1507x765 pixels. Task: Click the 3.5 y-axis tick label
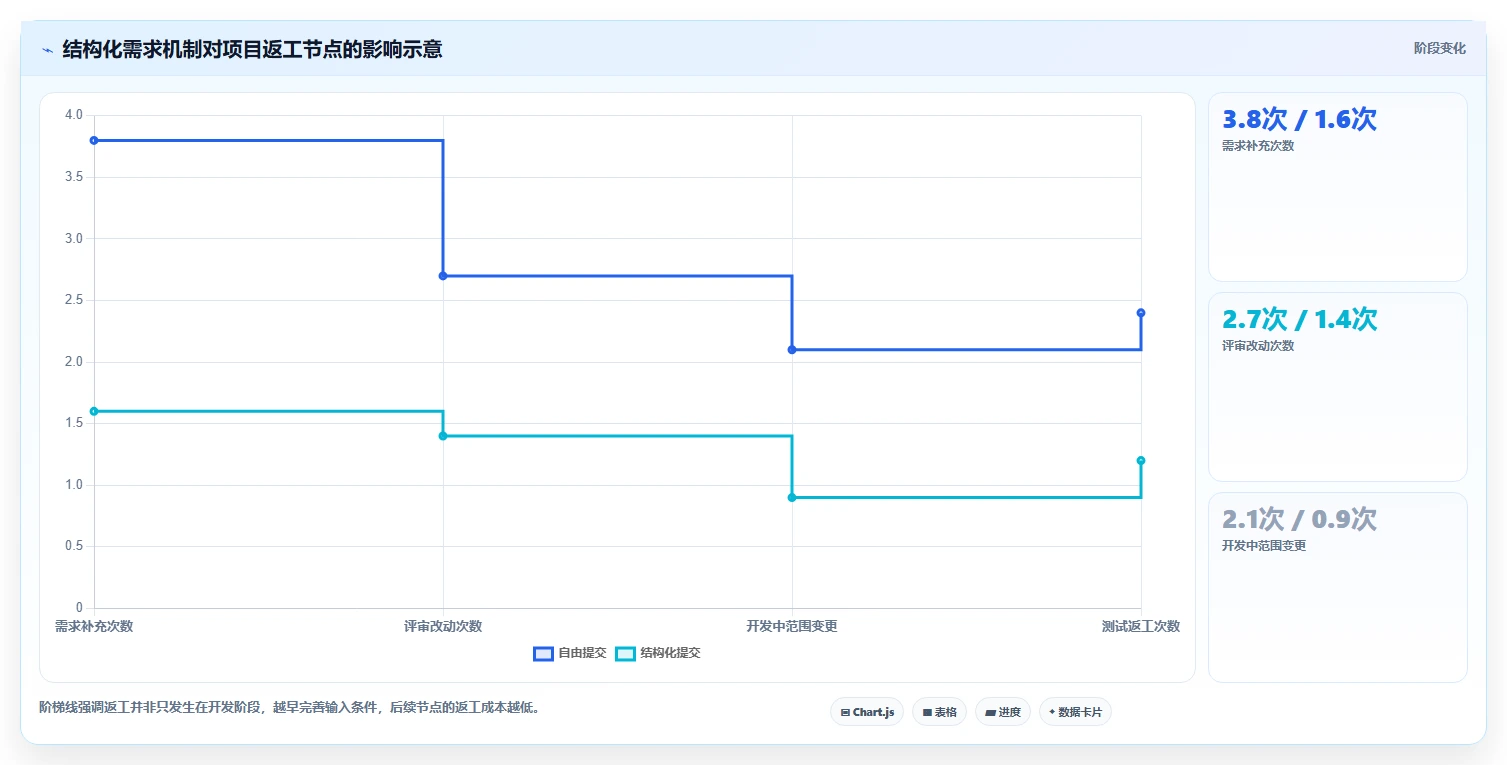(73, 177)
